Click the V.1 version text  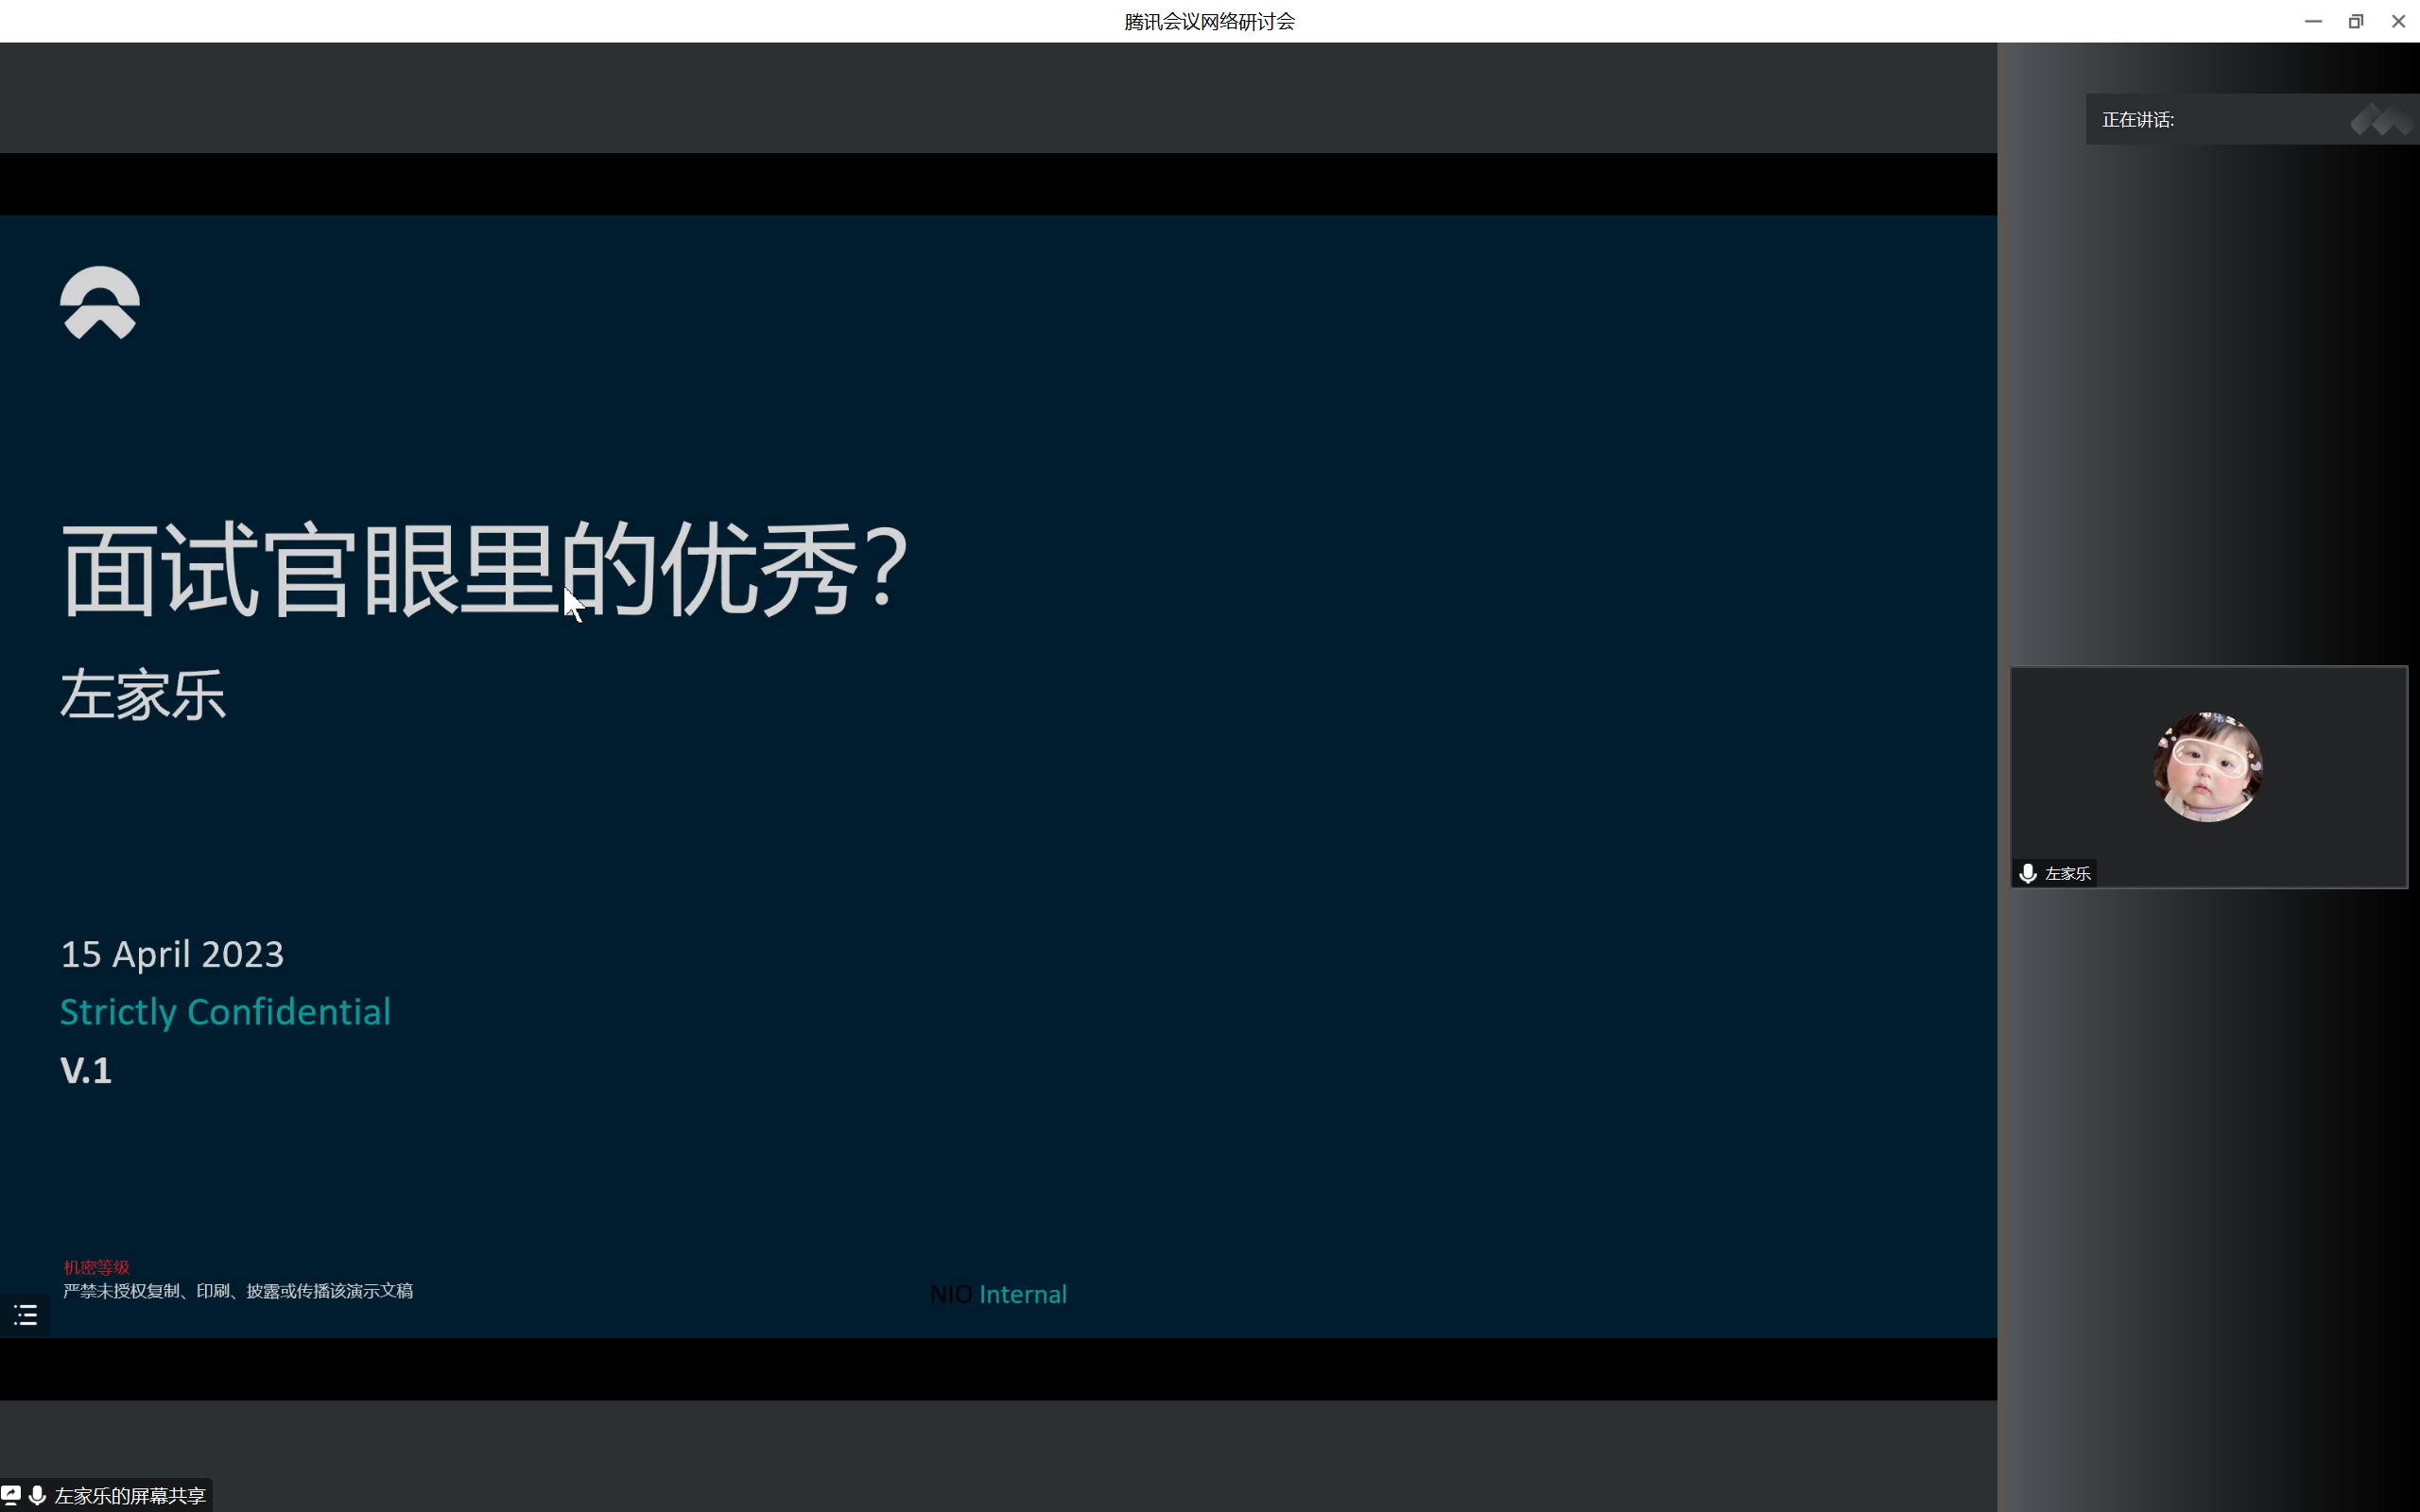click(86, 1070)
